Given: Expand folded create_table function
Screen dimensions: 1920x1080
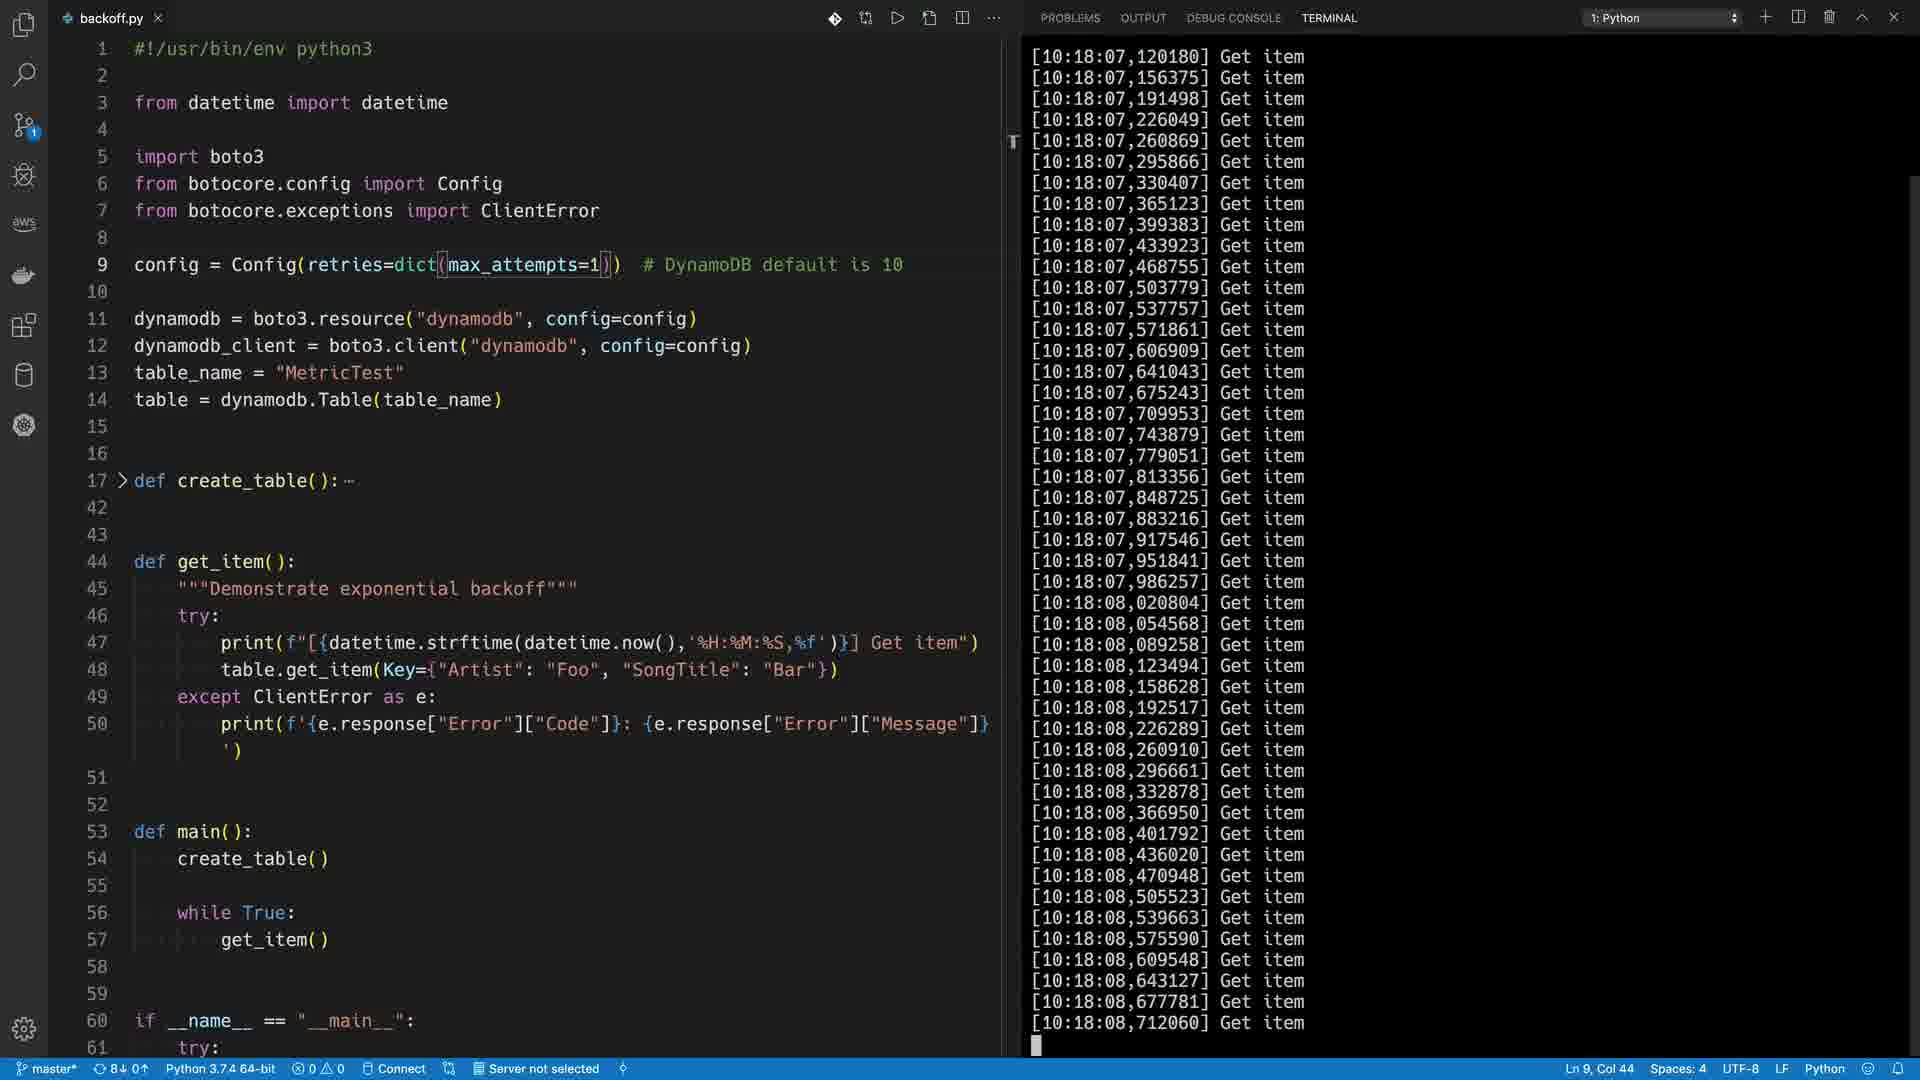Looking at the screenshot, I should 123,481.
